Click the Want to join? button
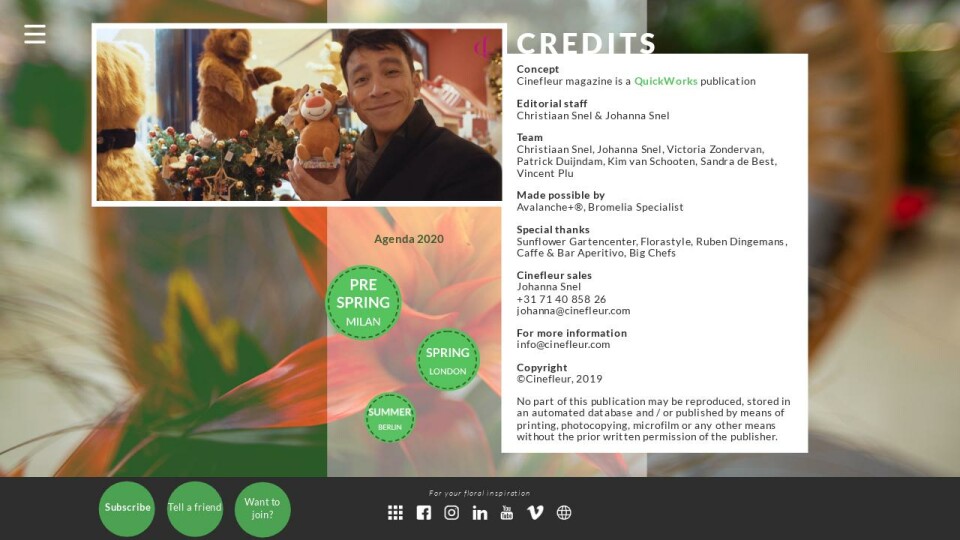 coord(262,509)
